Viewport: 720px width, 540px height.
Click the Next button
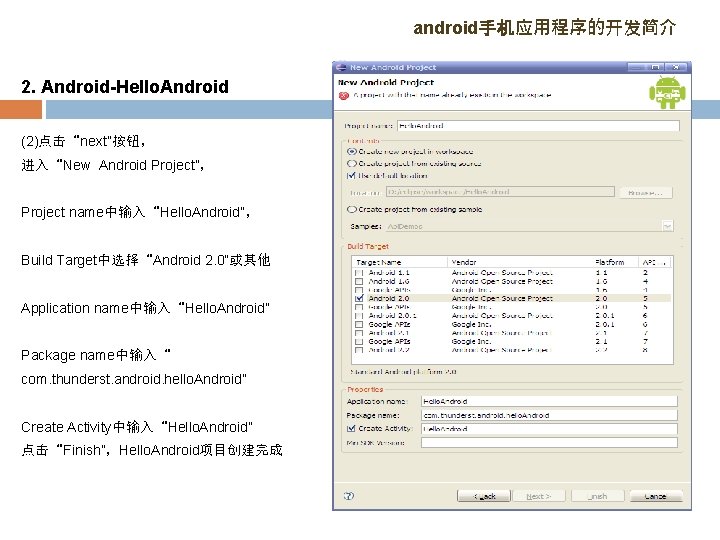pyautogui.click(x=538, y=496)
